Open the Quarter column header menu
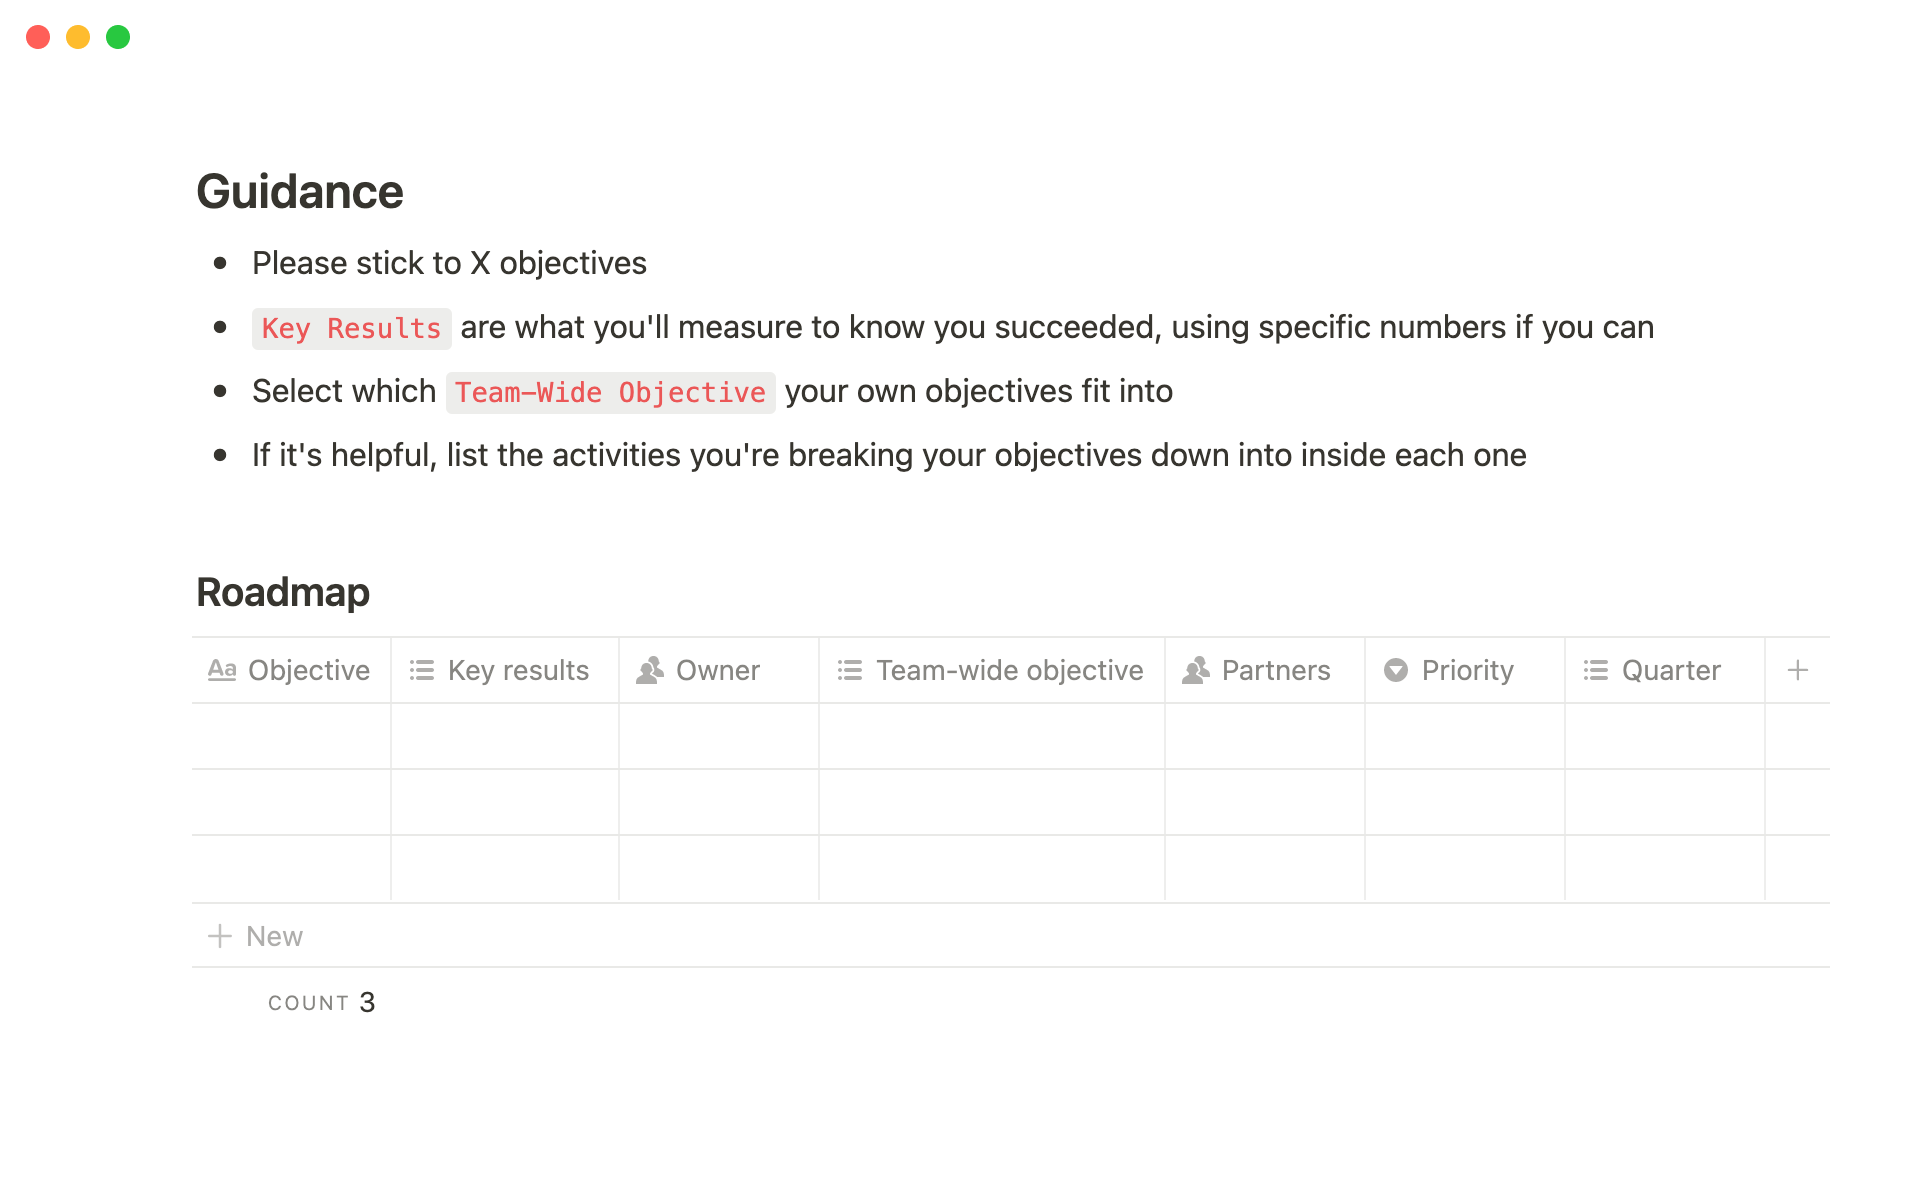The height and width of the screenshot is (1200, 1920). [1671, 670]
